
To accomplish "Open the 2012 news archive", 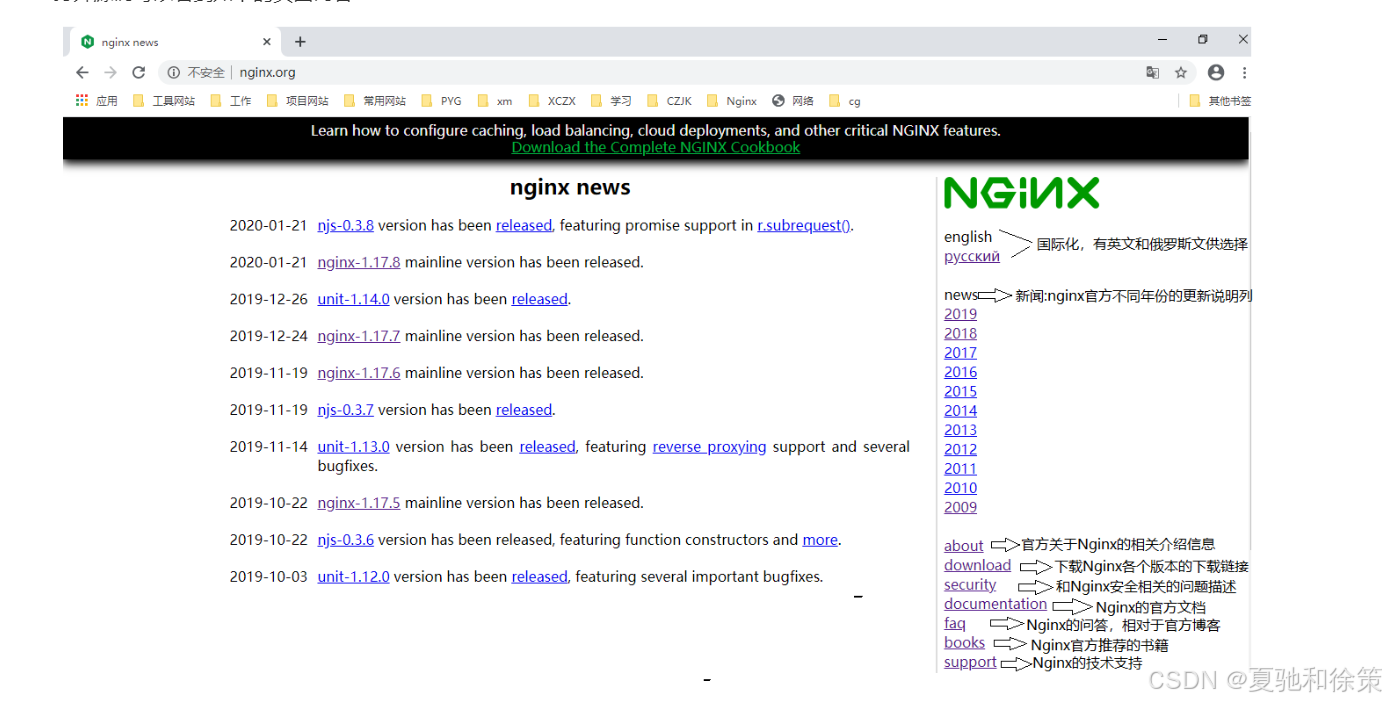I will (x=960, y=450).
